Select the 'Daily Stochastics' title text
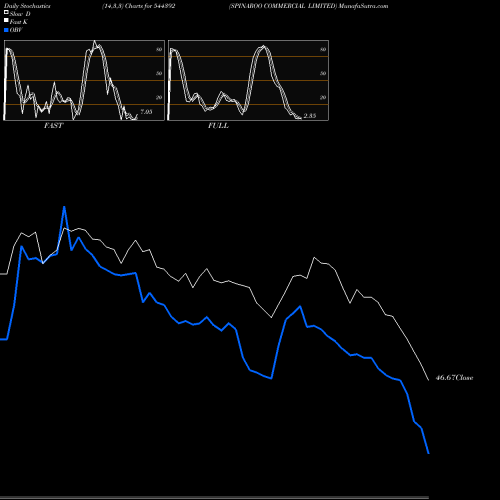 coord(27,6)
